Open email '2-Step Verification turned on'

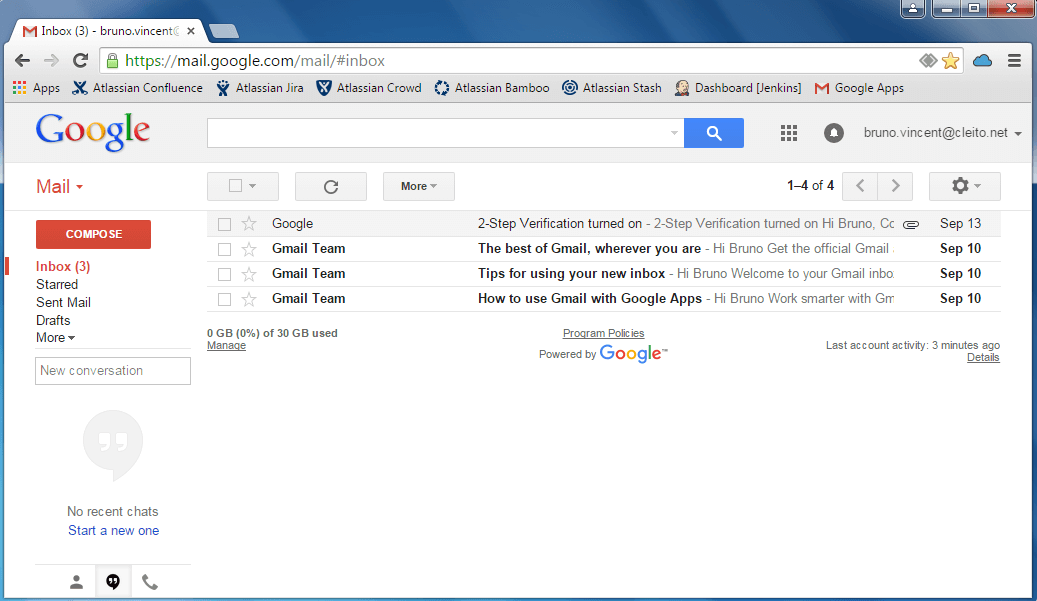coord(603,224)
